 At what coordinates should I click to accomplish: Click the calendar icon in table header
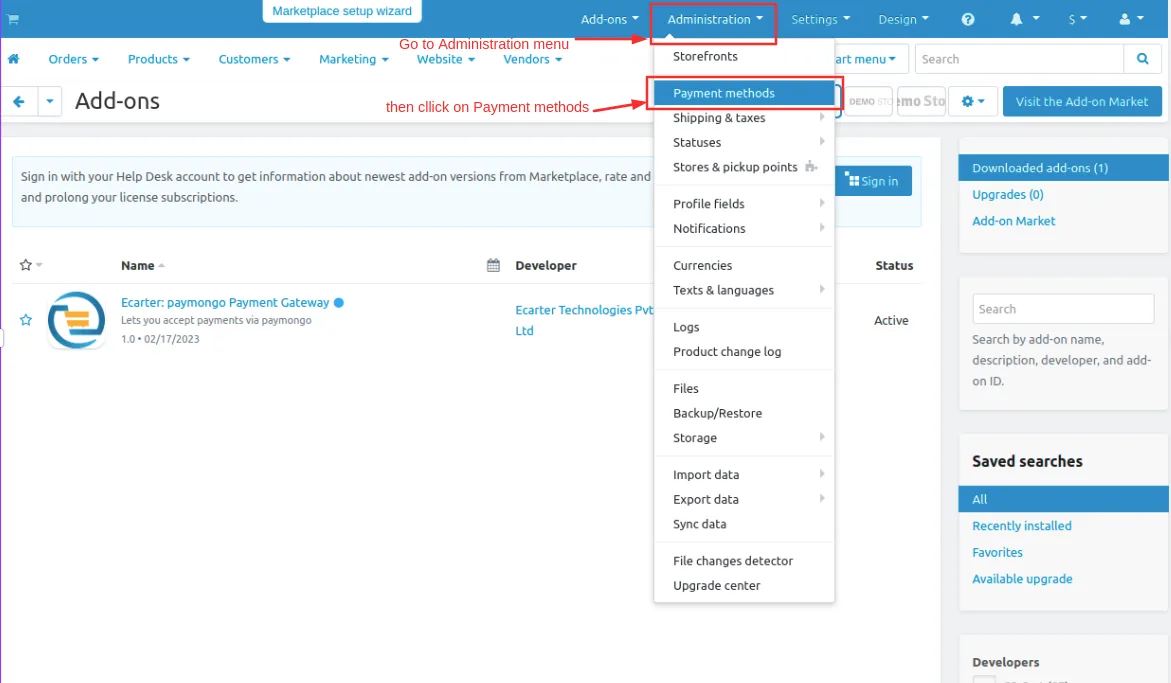pos(493,265)
